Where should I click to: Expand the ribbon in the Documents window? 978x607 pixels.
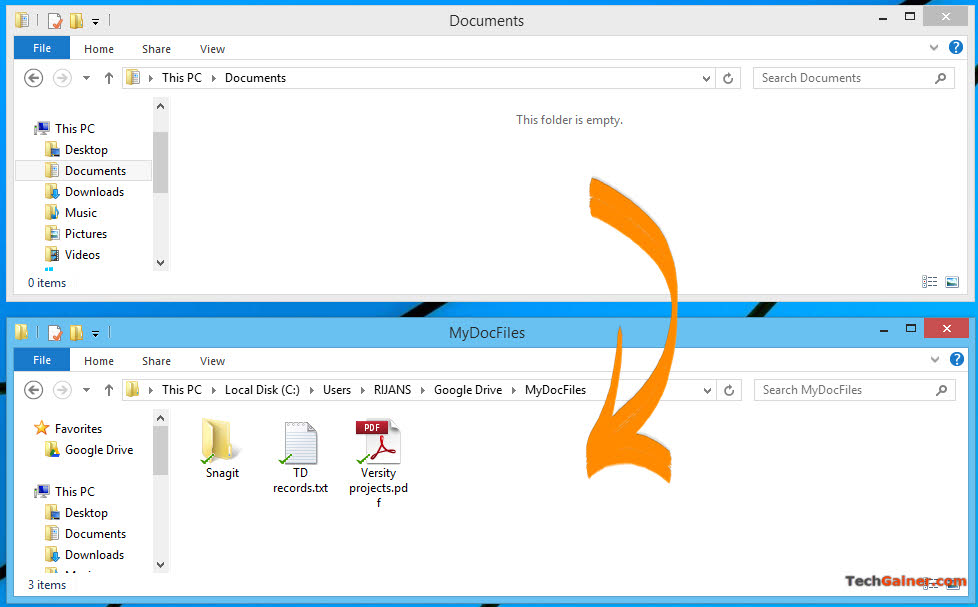935,48
